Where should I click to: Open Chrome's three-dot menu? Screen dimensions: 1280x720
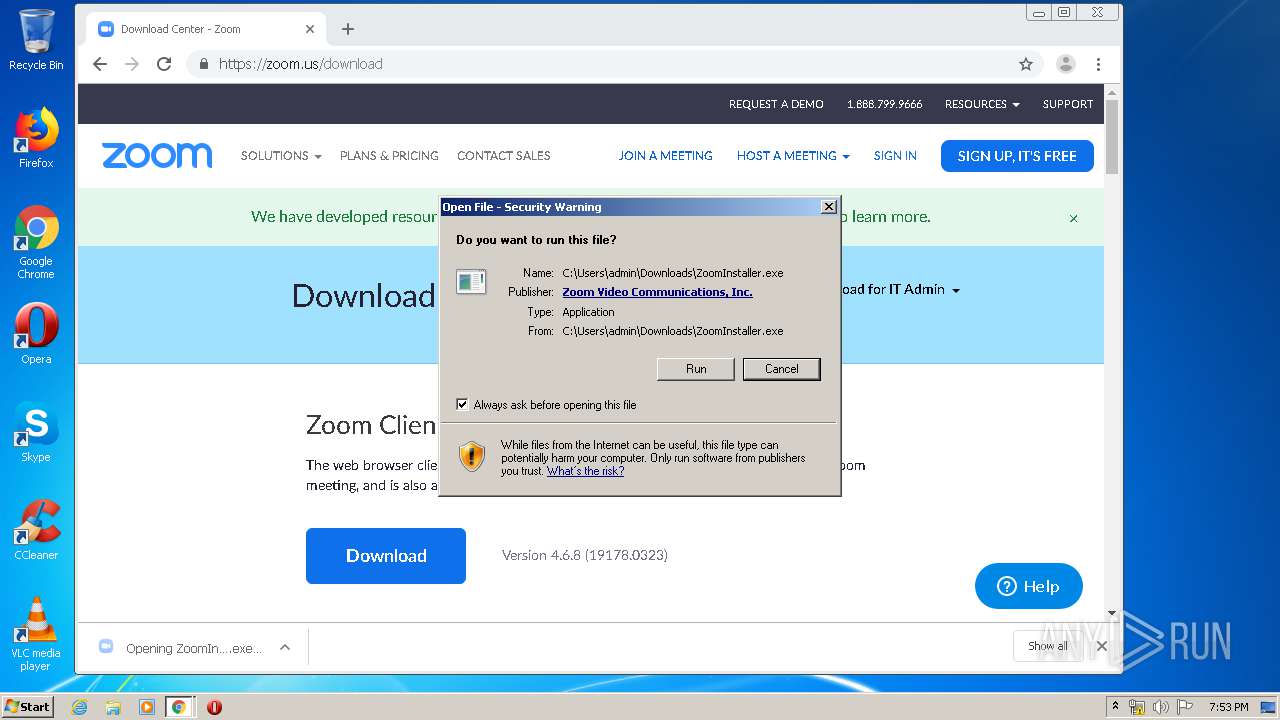[1098, 64]
